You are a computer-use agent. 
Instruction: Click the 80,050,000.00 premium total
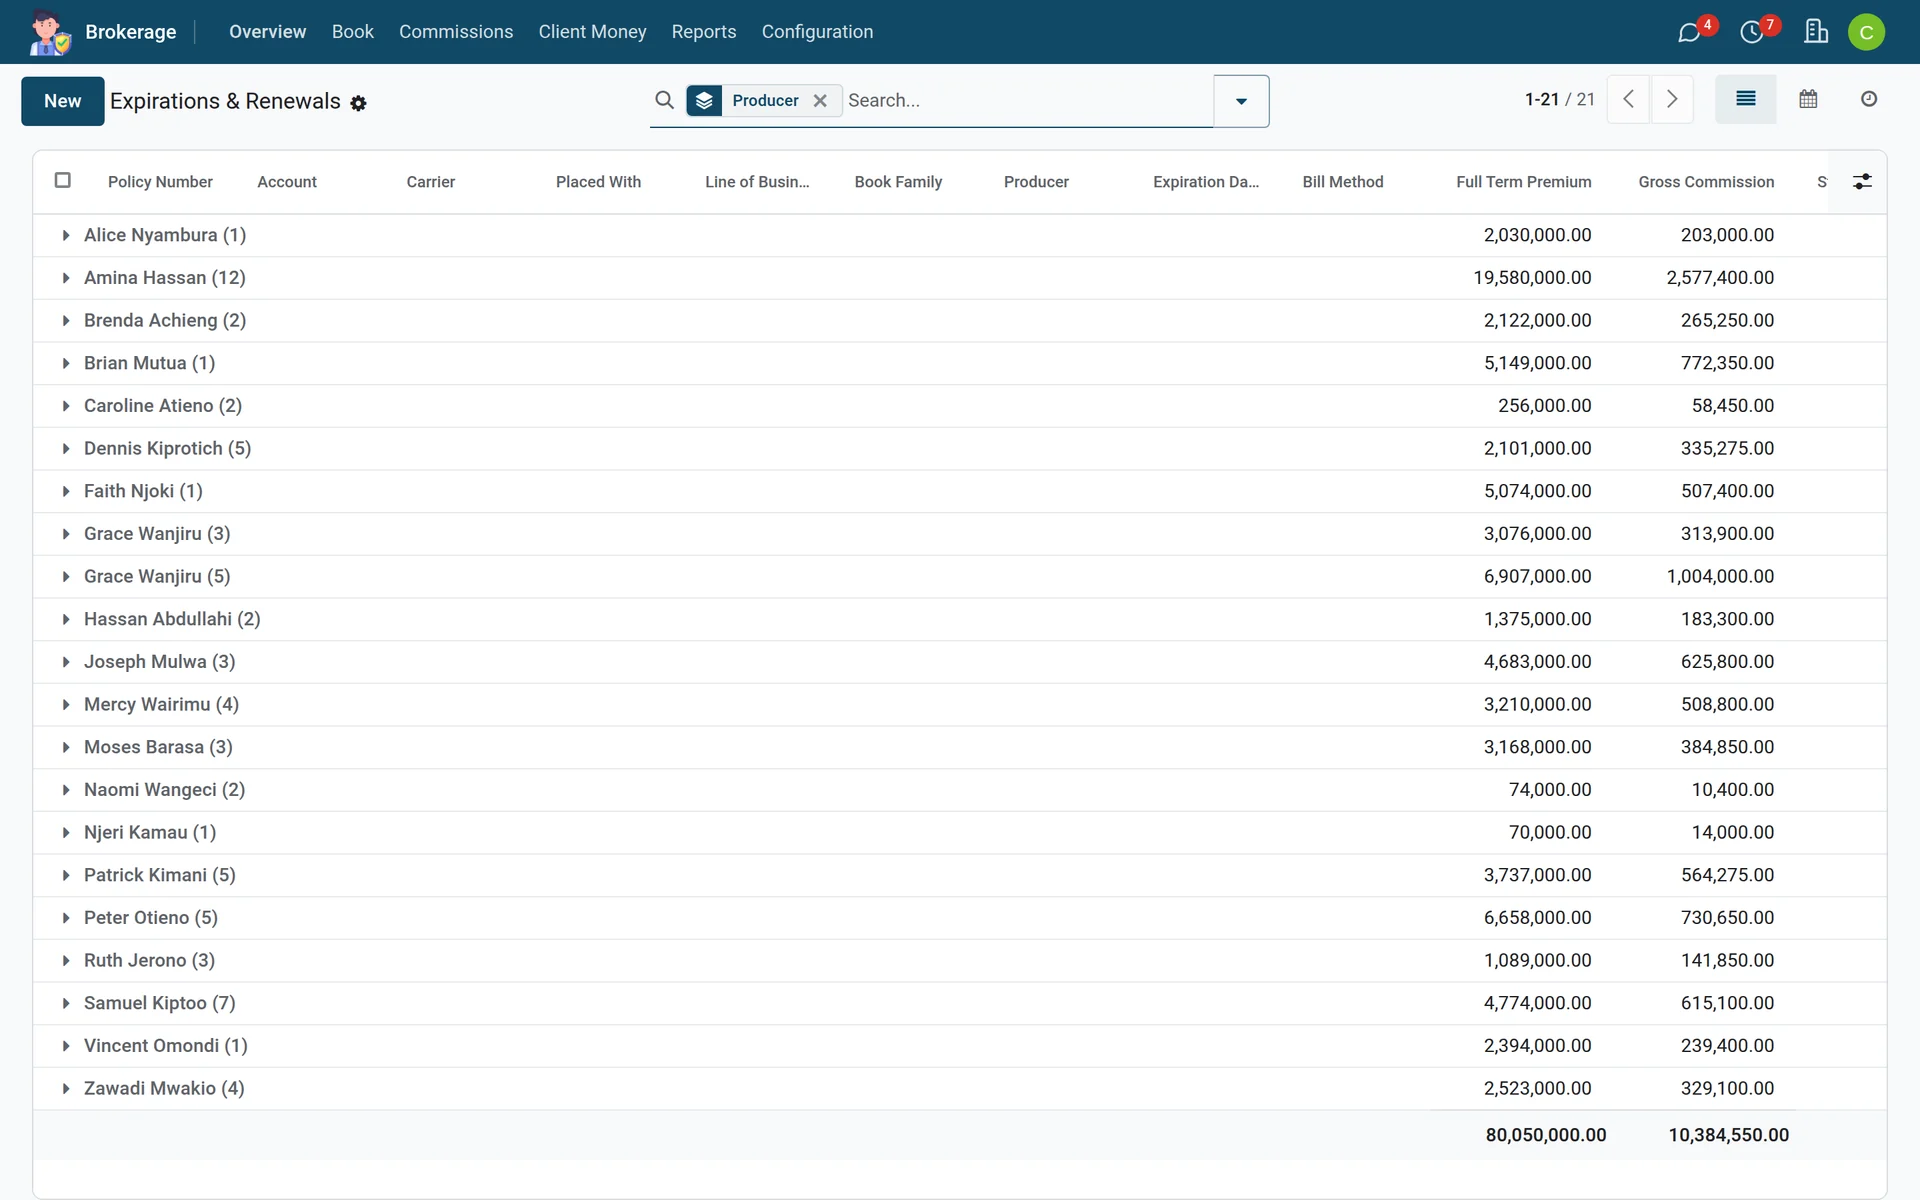pos(1546,1135)
